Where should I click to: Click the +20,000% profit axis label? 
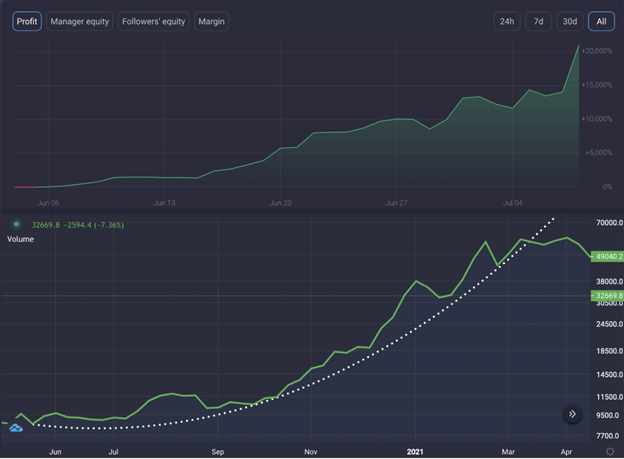[x=598, y=50]
